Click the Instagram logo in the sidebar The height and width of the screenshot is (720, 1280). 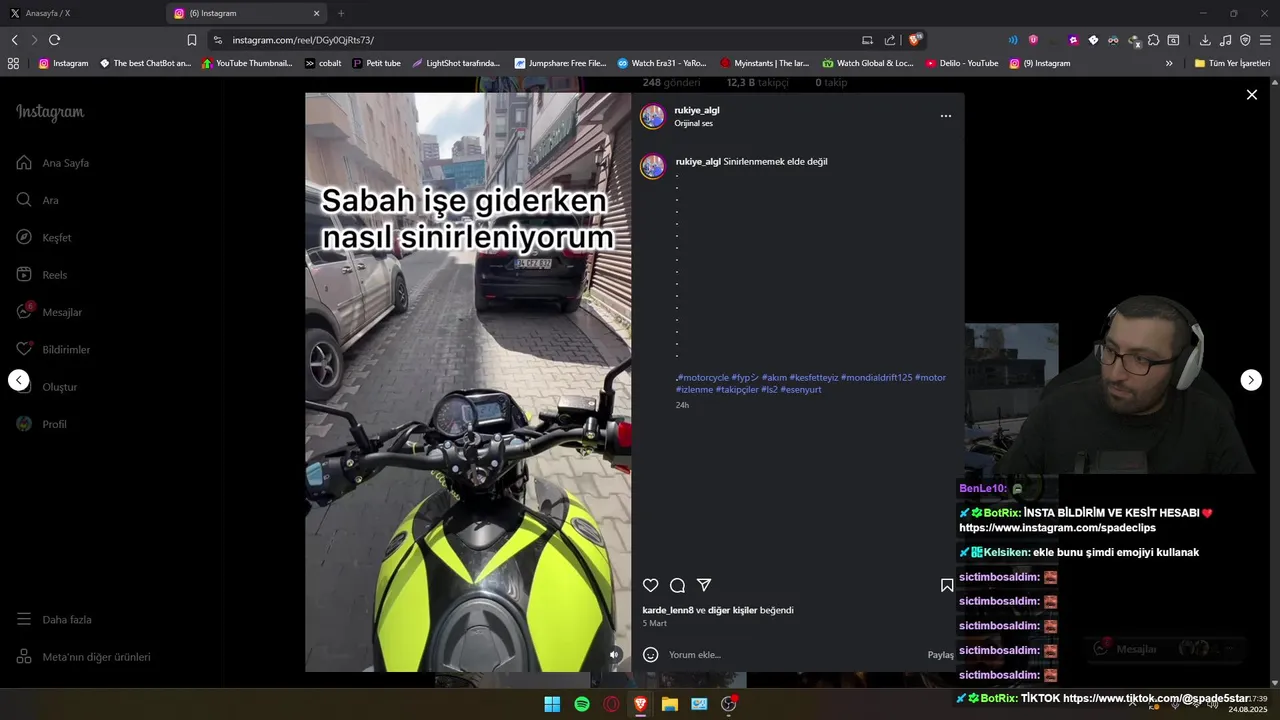pyautogui.click(x=50, y=113)
